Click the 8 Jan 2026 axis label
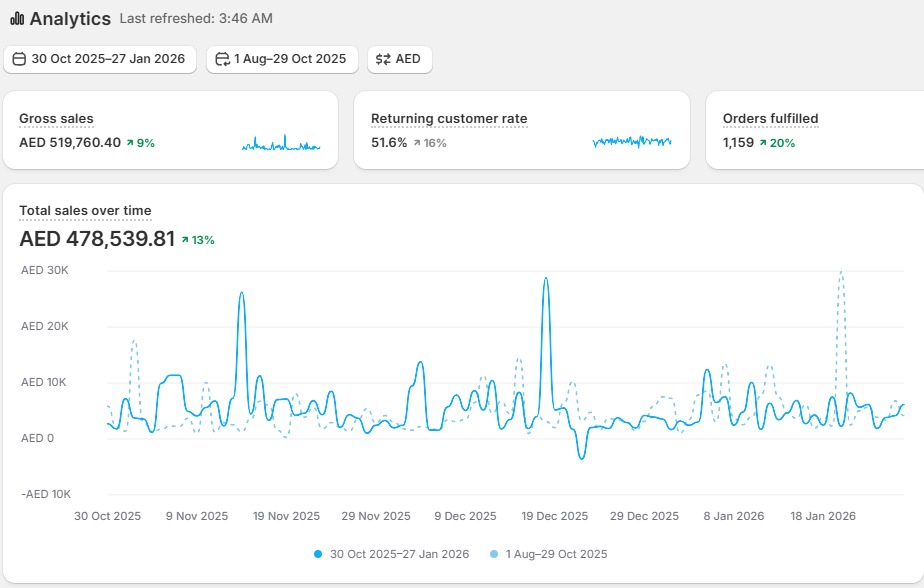The image size is (924, 588). [734, 516]
